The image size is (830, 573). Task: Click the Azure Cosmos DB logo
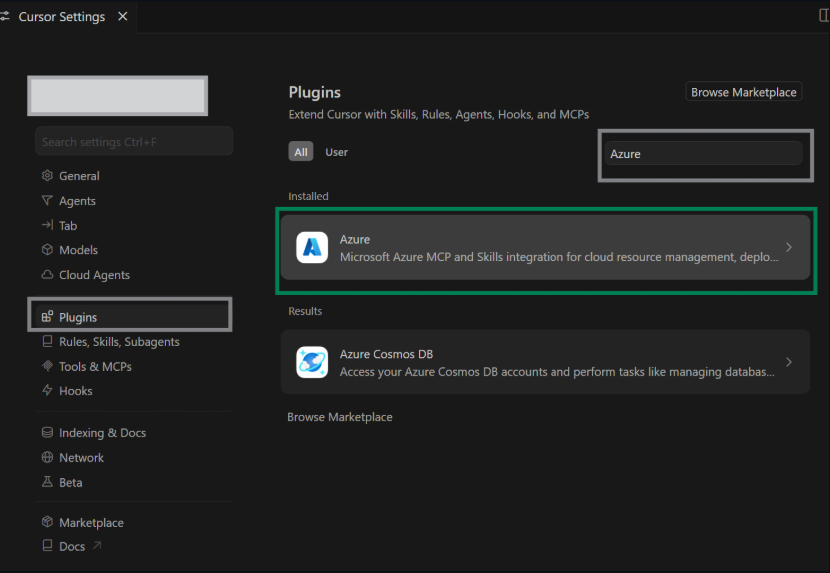click(x=312, y=362)
